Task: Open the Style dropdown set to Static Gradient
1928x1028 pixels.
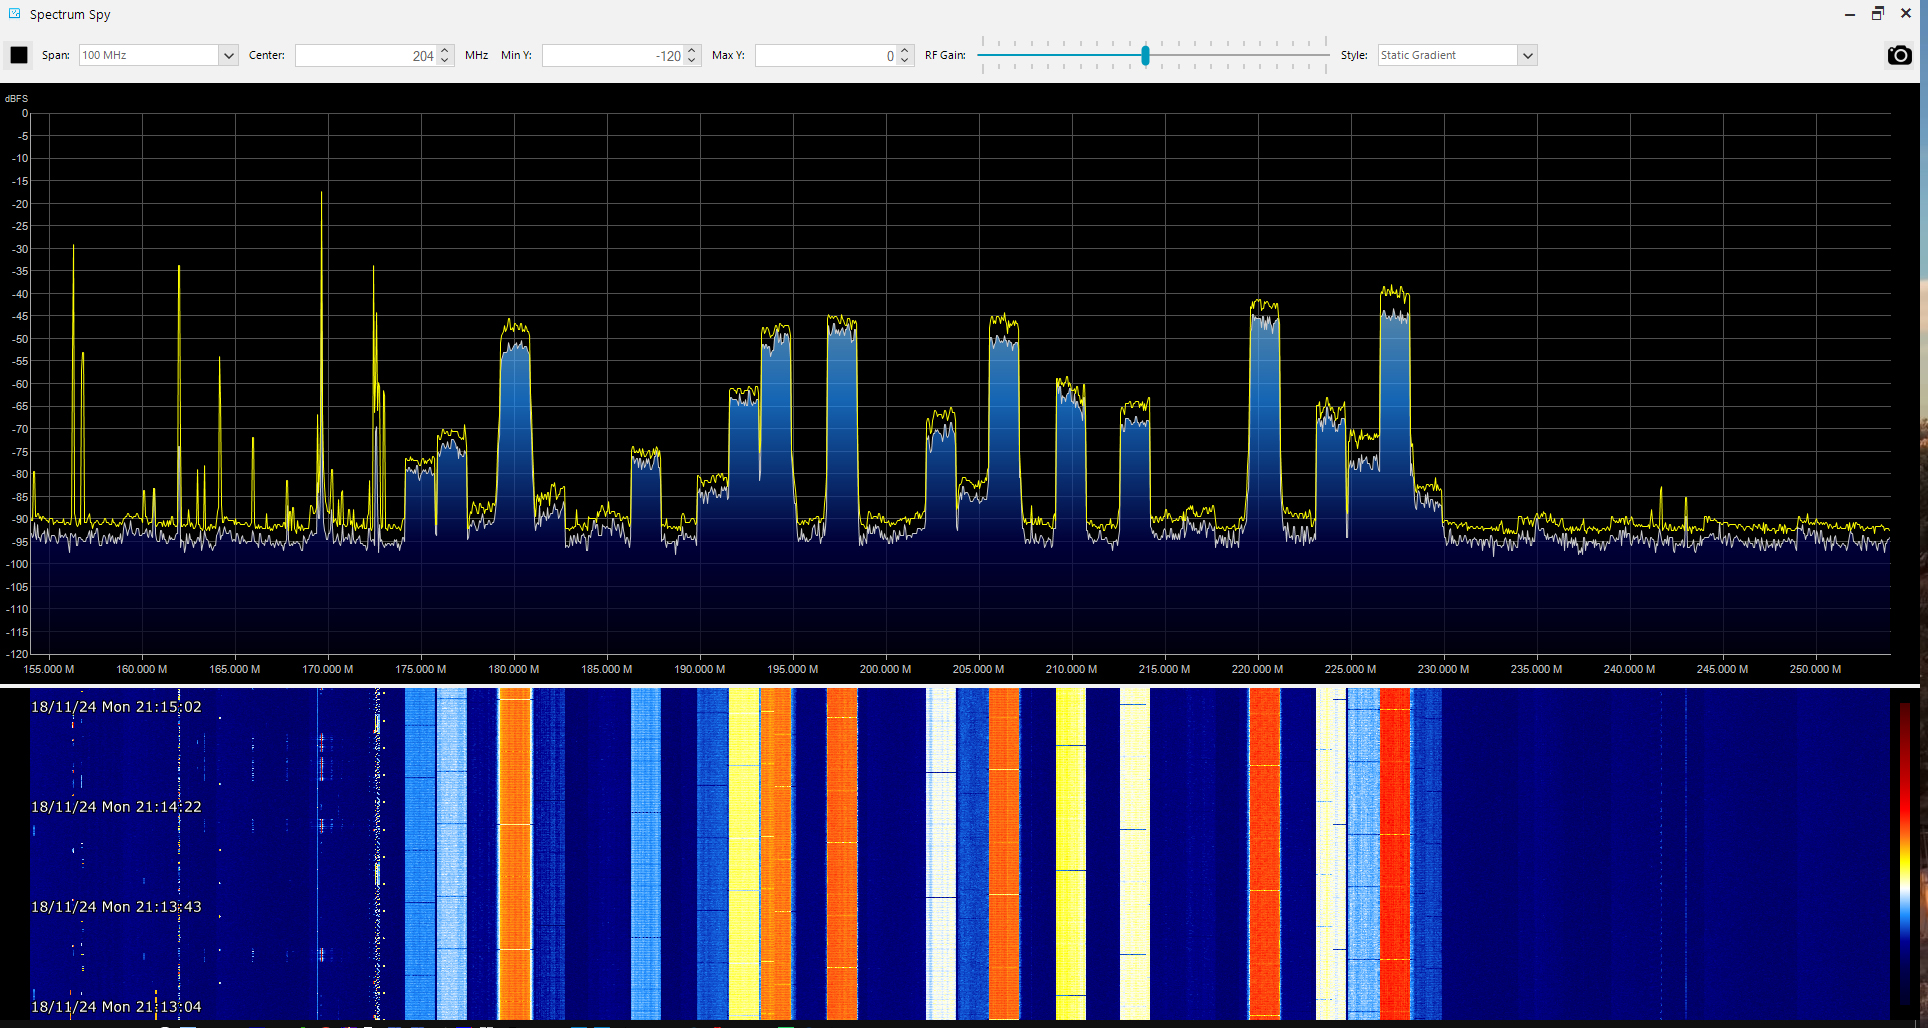Action: click(1457, 55)
